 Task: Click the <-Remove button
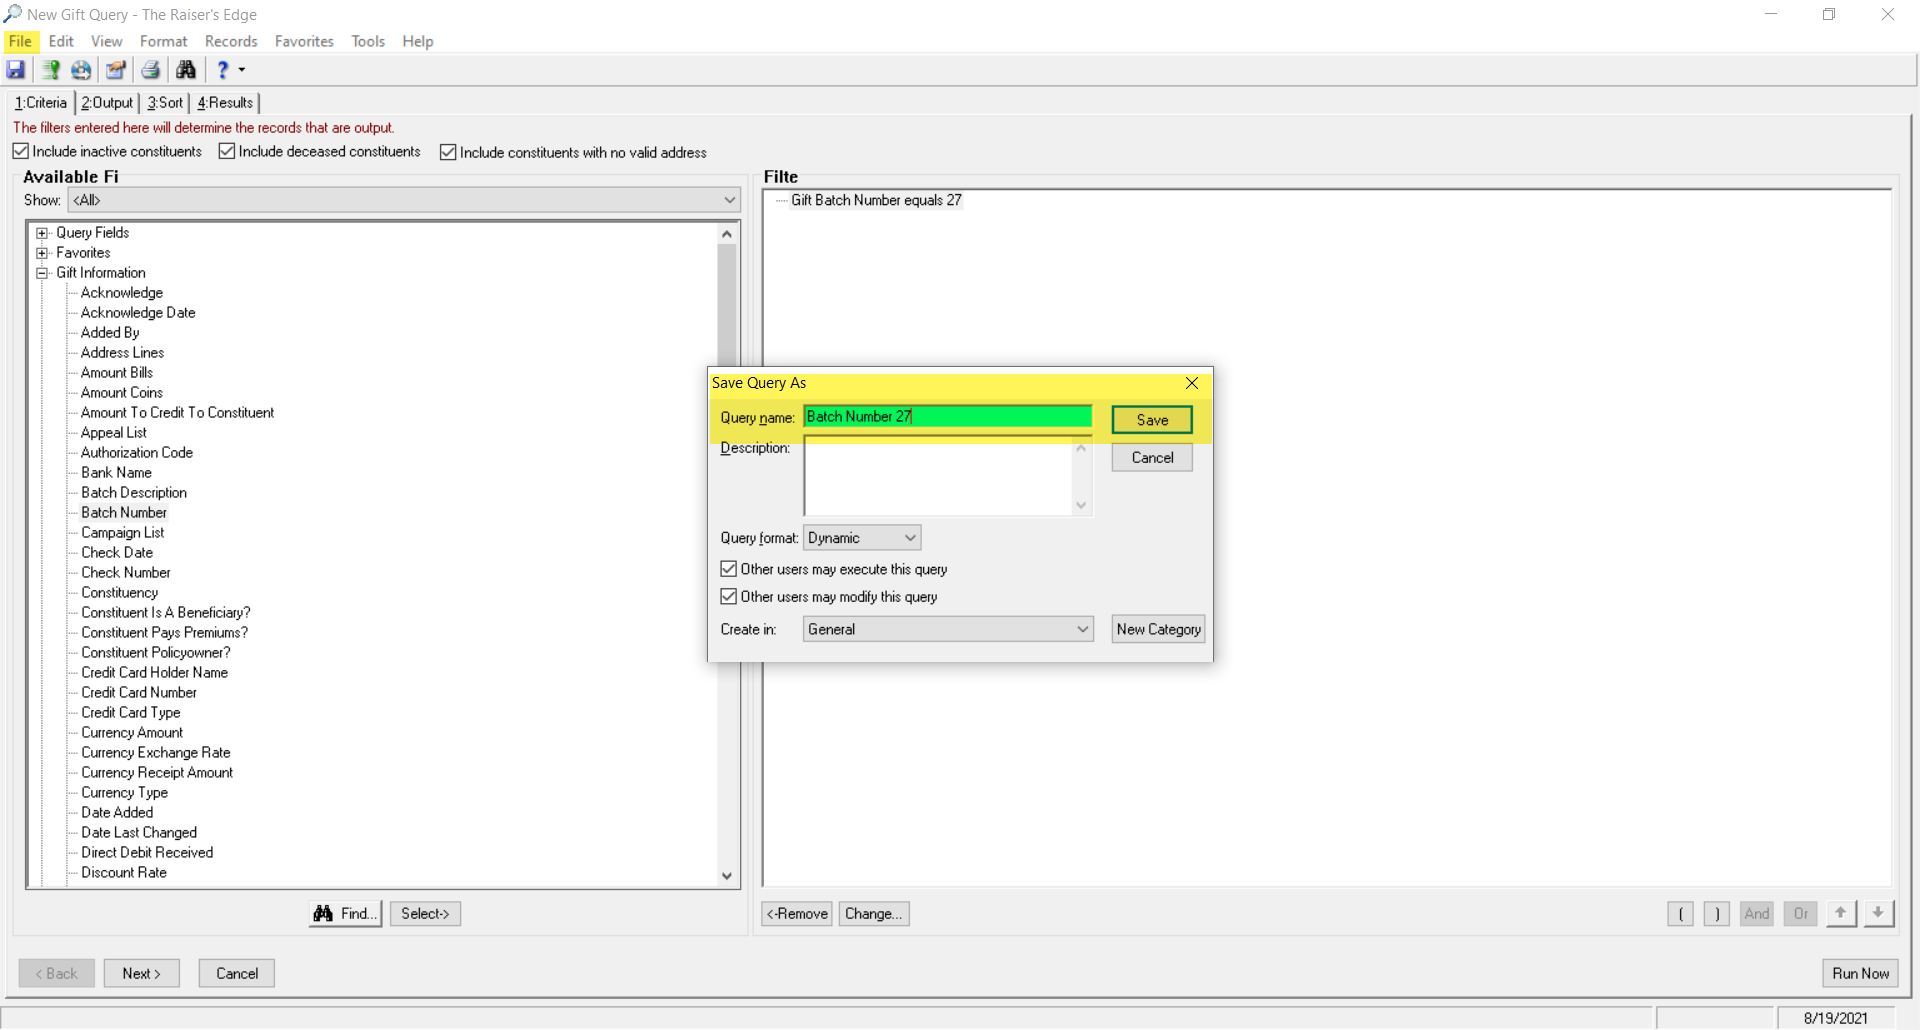[x=797, y=913]
